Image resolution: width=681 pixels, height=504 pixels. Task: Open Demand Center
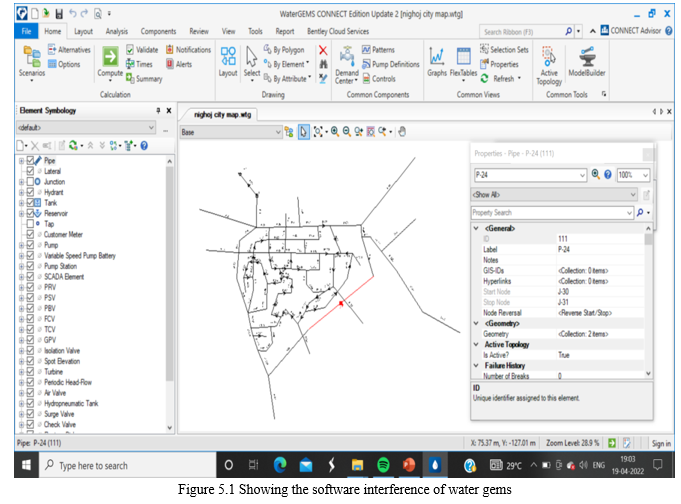347,65
